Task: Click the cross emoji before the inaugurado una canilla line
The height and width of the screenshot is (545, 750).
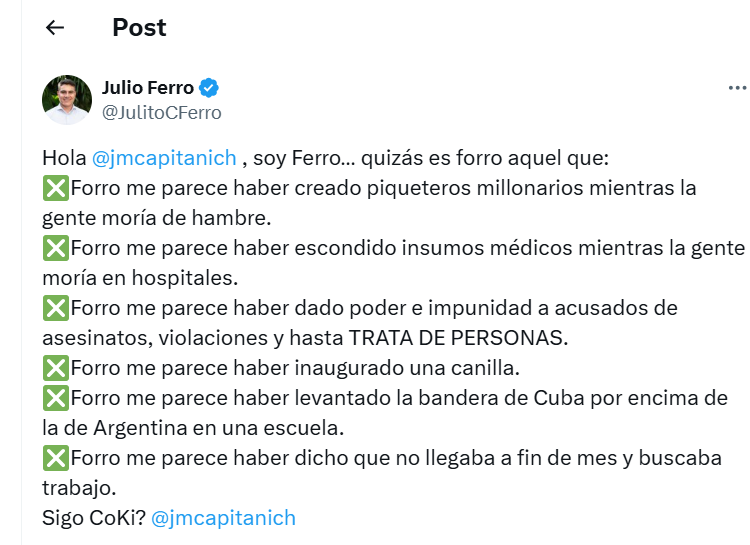Action: pos(54,368)
